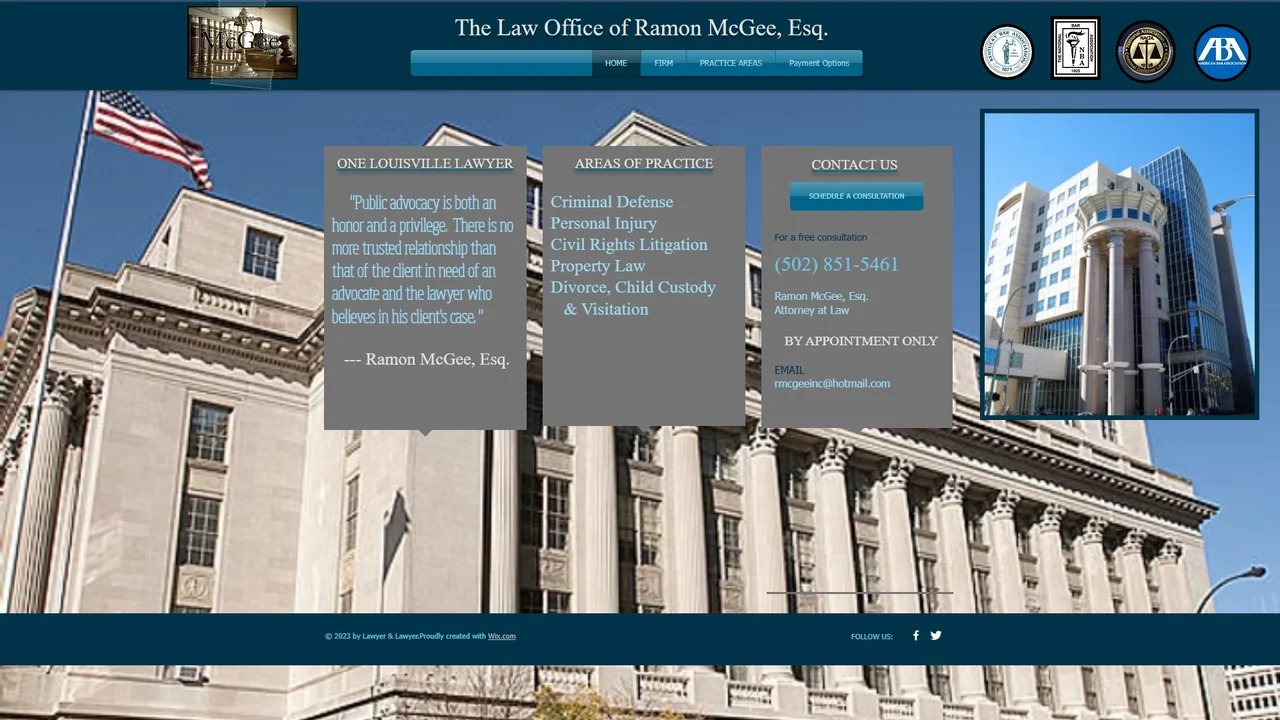Click the '© 2023 by Lawyer & Lawyer' copyright text
Image resolution: width=1280 pixels, height=720 pixels.
pyautogui.click(x=372, y=636)
